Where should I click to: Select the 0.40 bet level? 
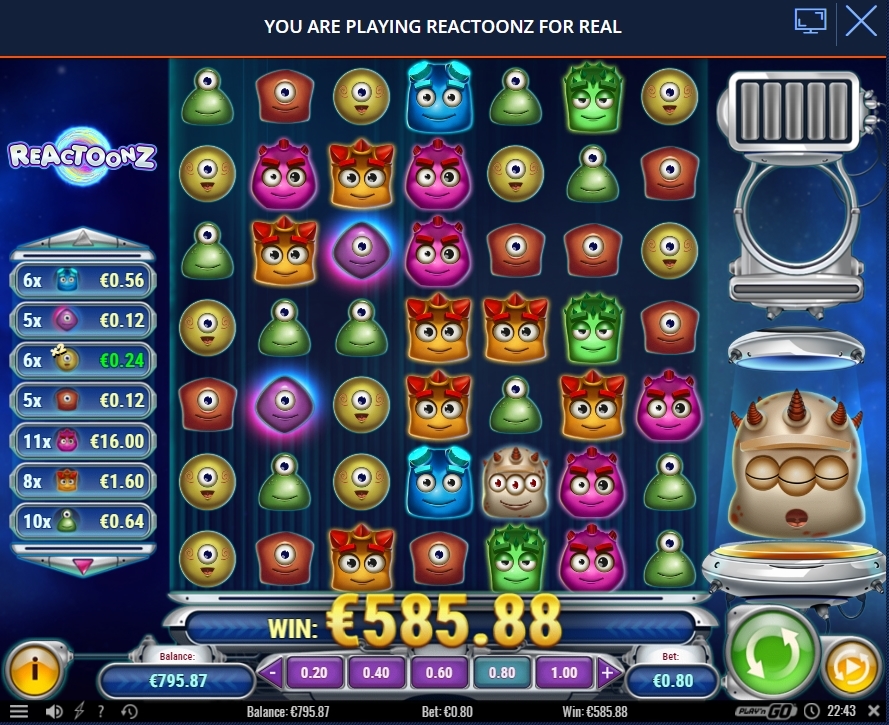[x=376, y=673]
